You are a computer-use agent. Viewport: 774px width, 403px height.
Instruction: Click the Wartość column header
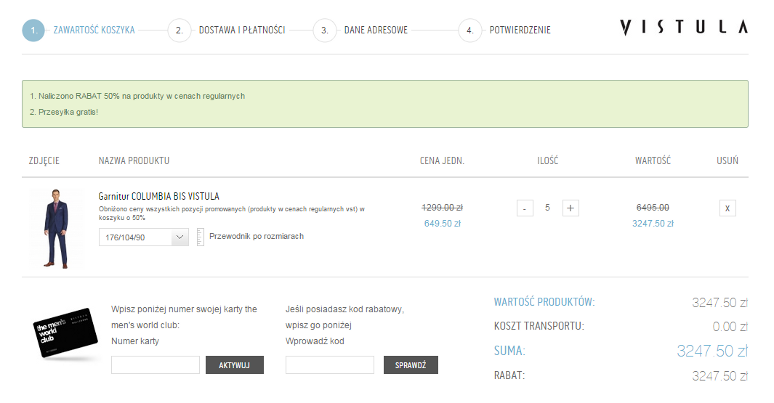click(653, 161)
